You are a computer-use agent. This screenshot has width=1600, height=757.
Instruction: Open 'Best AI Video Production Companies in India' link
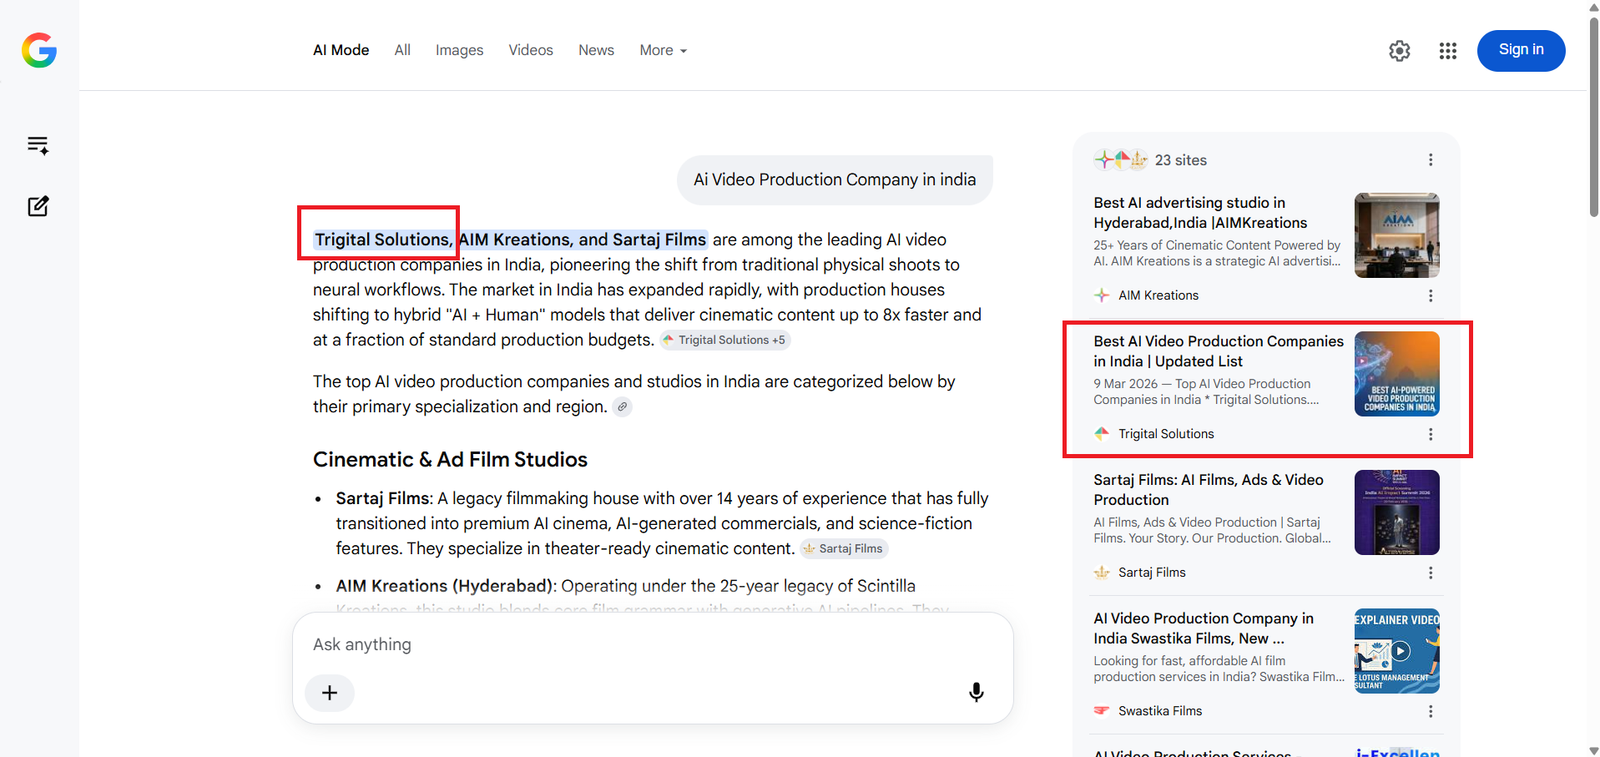(1218, 351)
